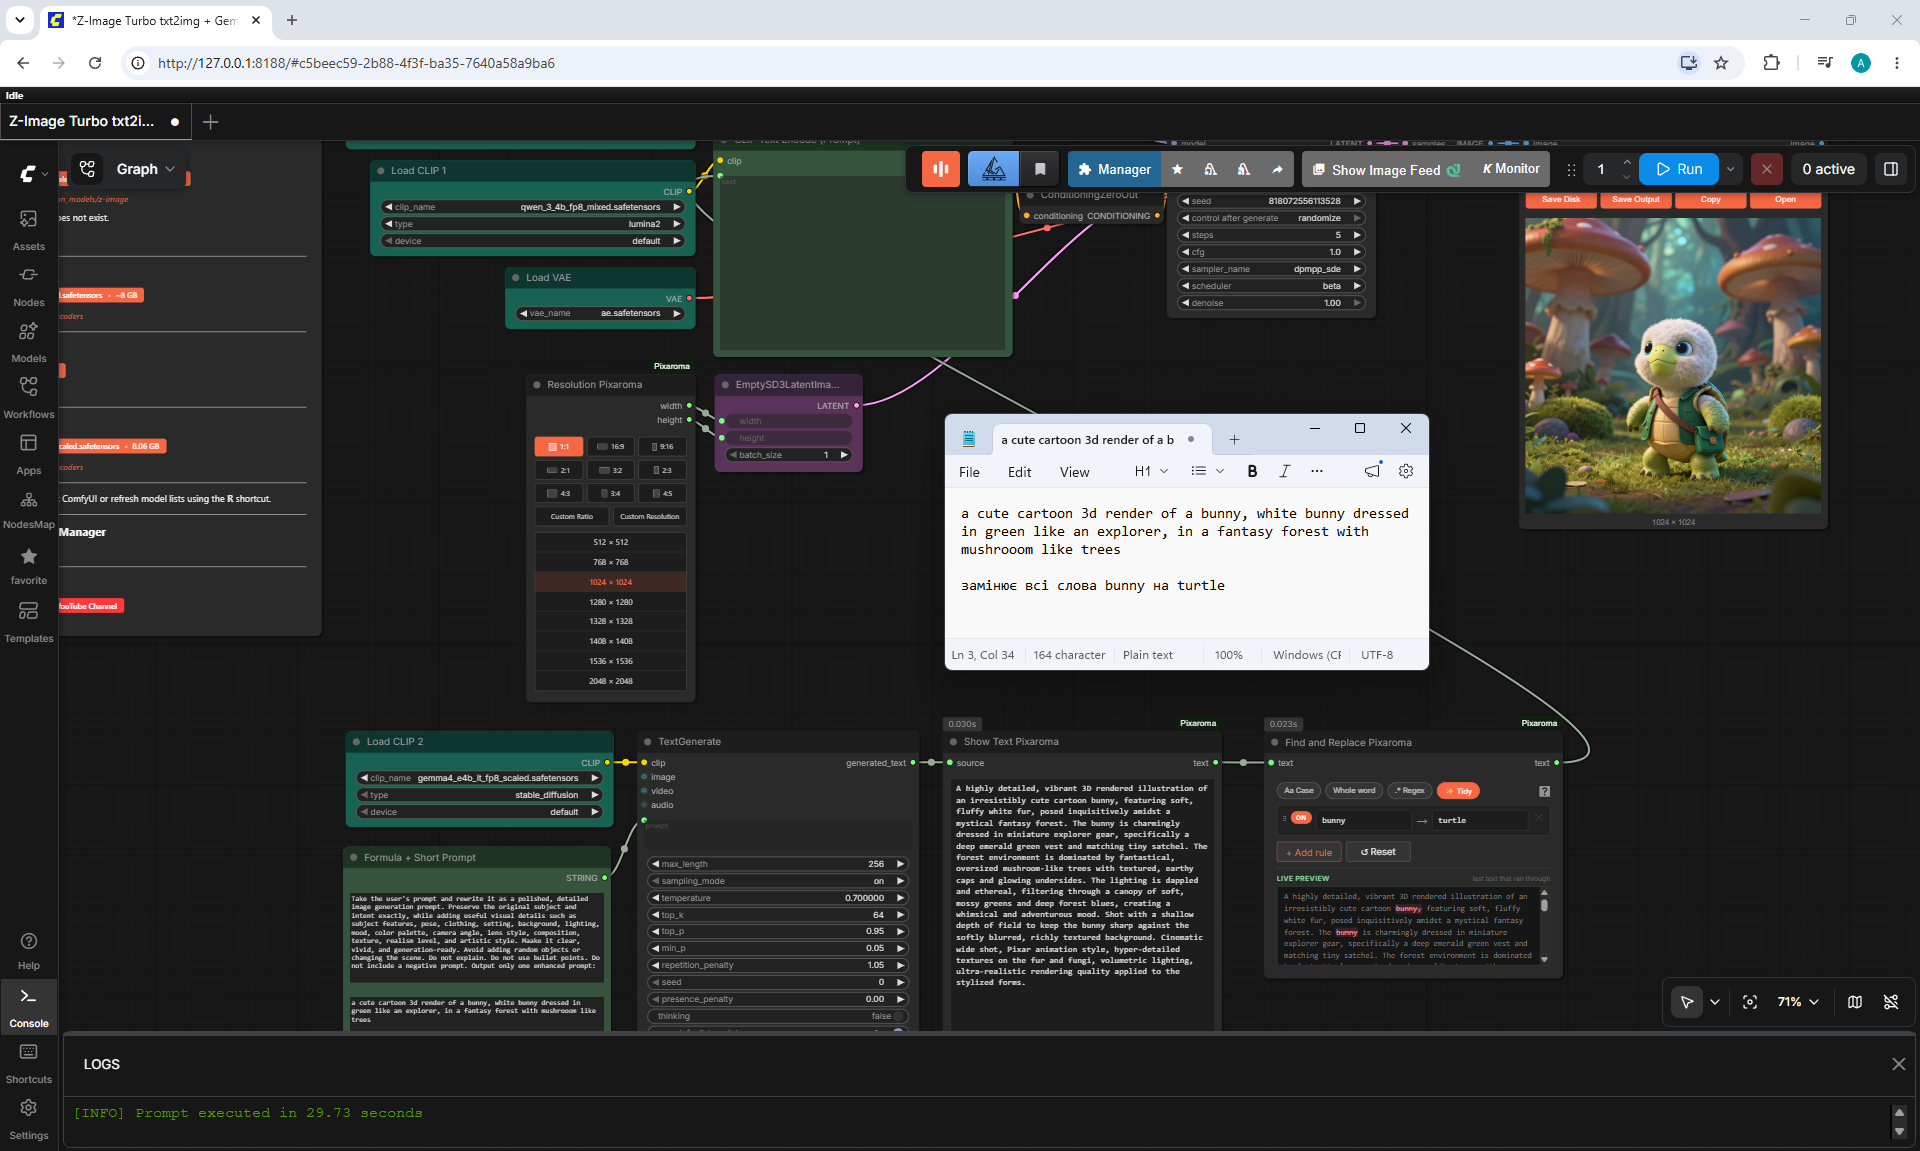Increase the steps value with right arrow
Screen dimensions: 1920x1151
pyautogui.click(x=1357, y=235)
